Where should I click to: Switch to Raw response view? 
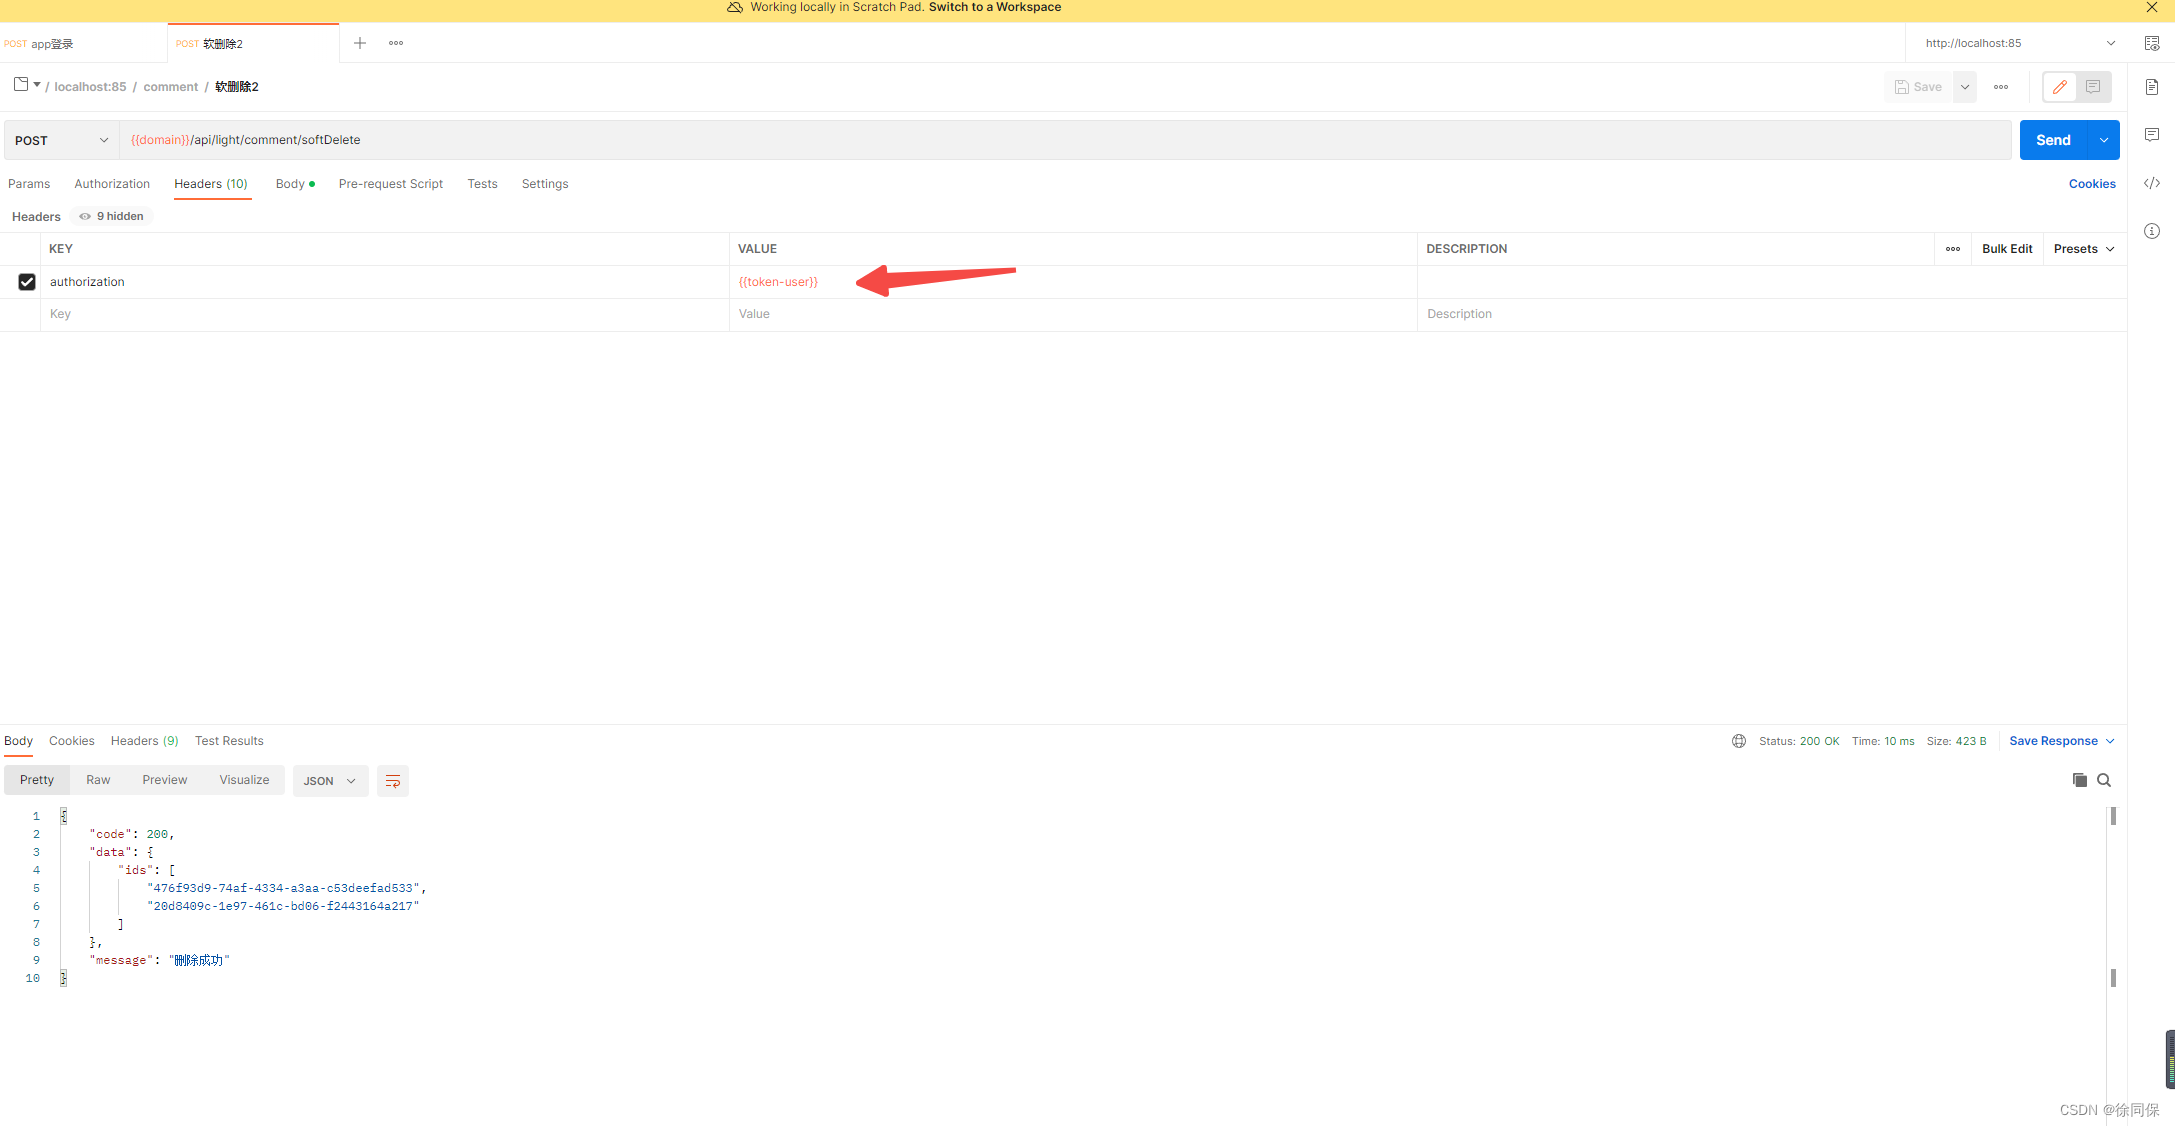coord(97,779)
